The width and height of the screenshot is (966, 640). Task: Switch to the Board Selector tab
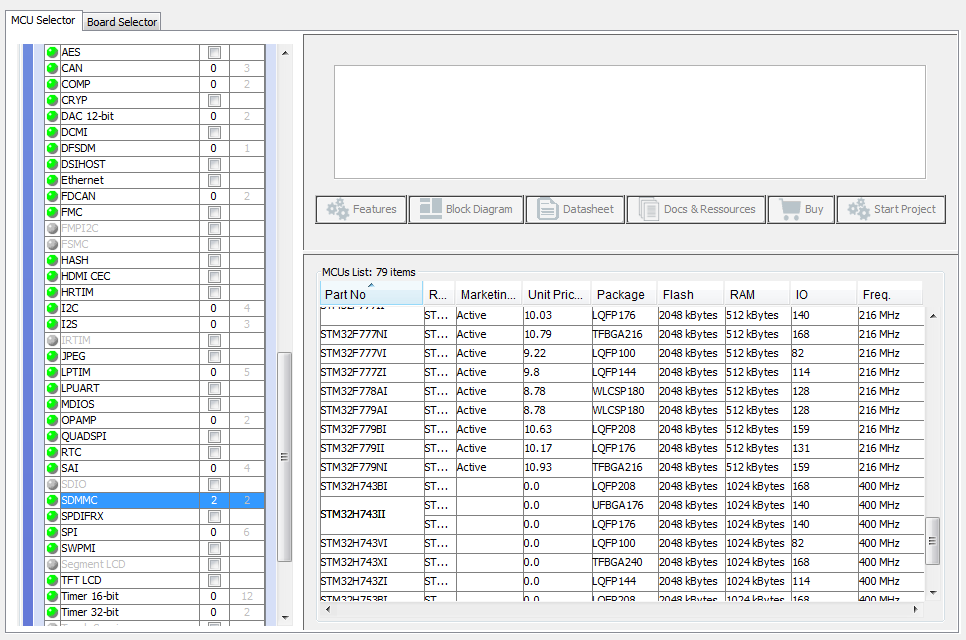[122, 22]
